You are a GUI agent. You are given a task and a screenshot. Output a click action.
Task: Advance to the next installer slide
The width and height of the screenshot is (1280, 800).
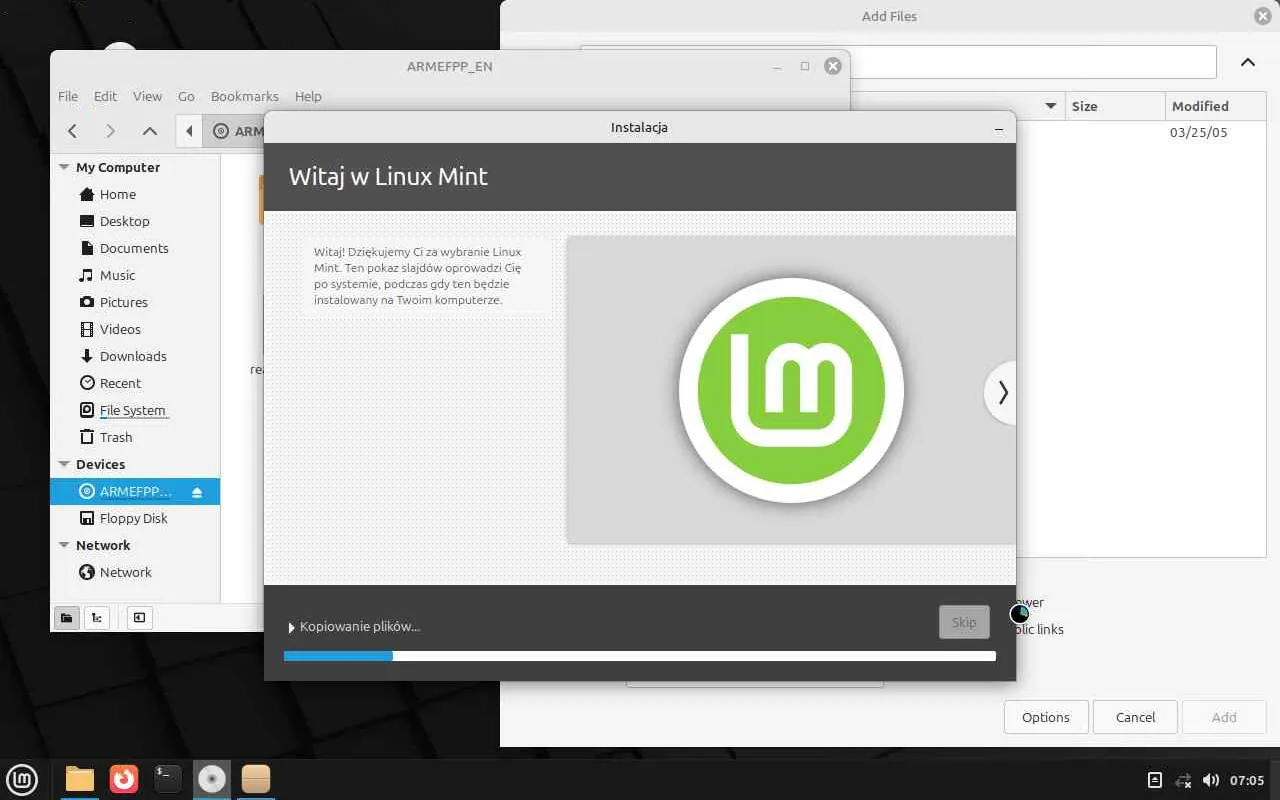pyautogui.click(x=1001, y=393)
